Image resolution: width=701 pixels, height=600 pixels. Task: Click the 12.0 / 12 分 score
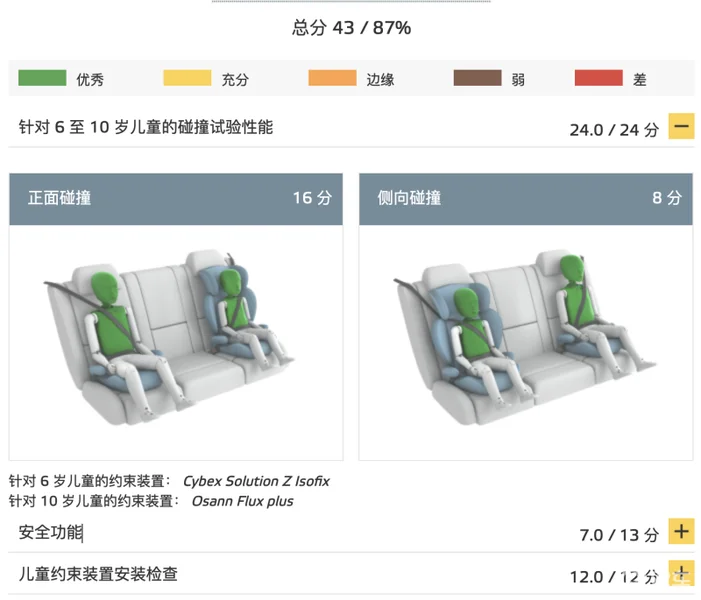614,577
